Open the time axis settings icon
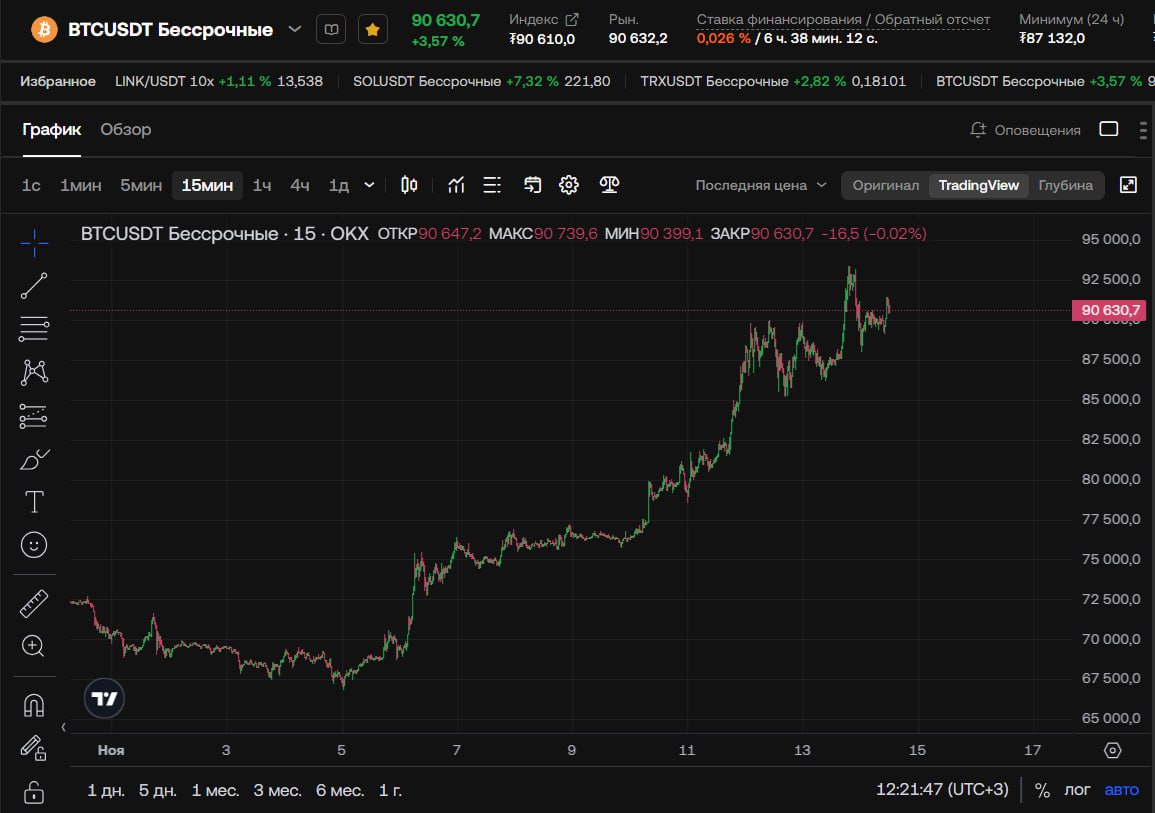1155x813 pixels. click(1113, 750)
